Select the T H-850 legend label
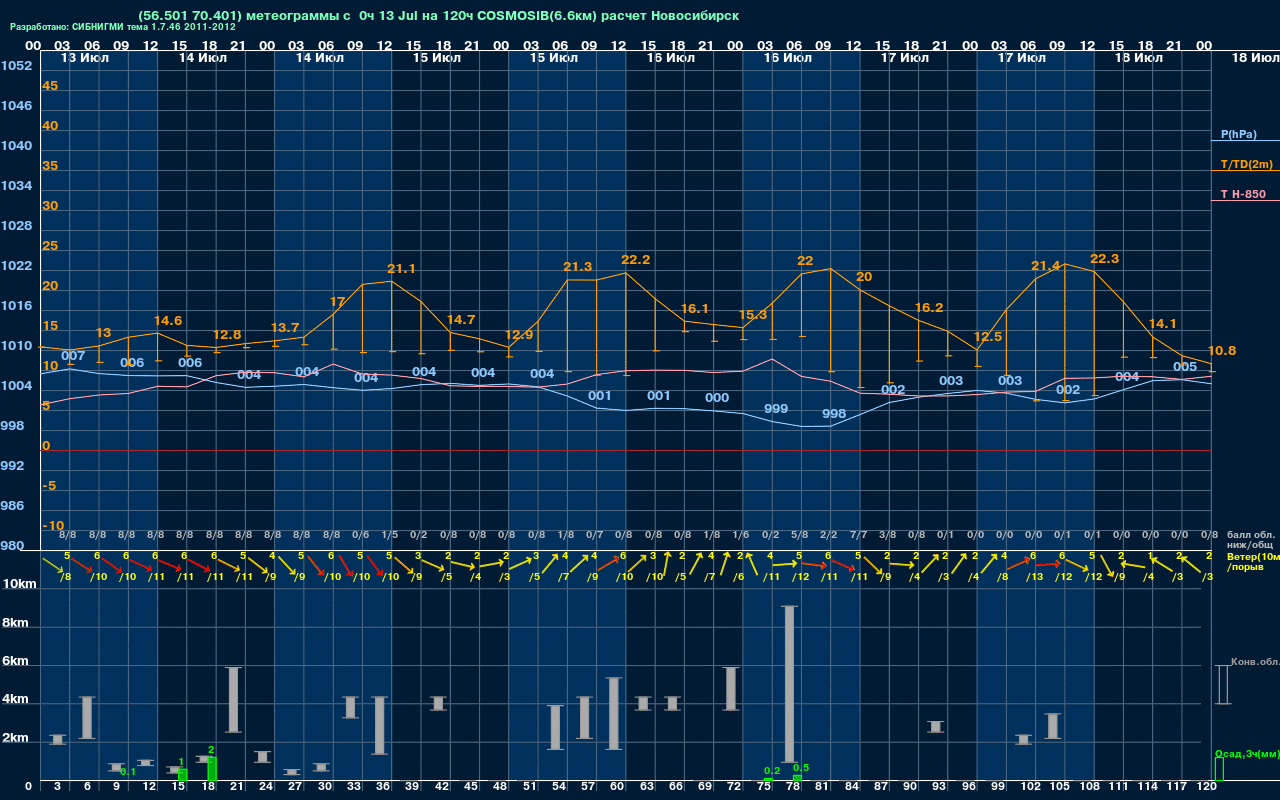 coord(1242,194)
